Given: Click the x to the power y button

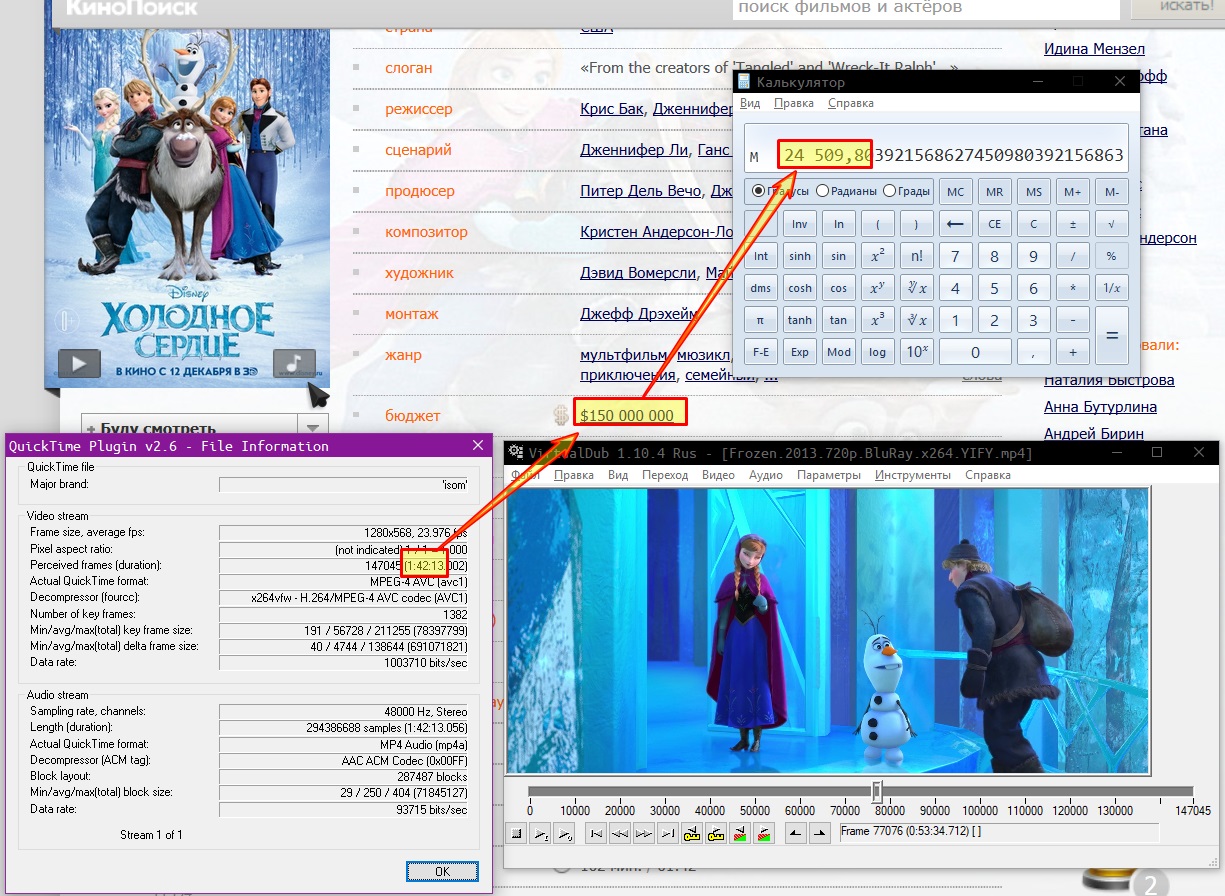Looking at the screenshot, I should coord(877,288).
